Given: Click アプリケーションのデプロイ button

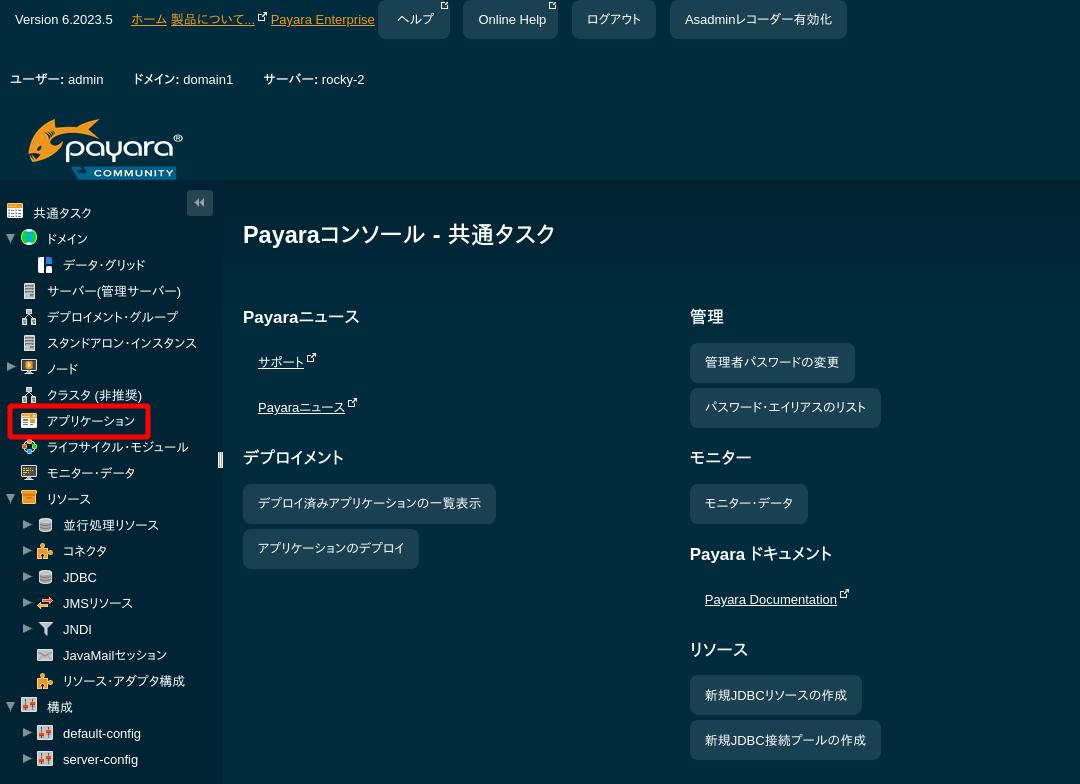Looking at the screenshot, I should [331, 548].
